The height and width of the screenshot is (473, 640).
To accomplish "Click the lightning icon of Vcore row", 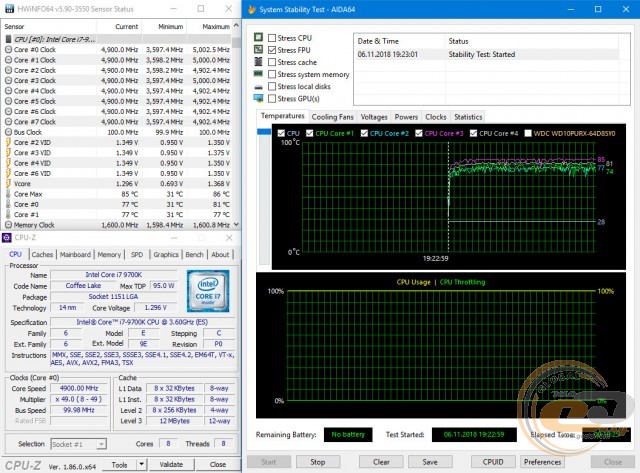I will tap(8, 184).
